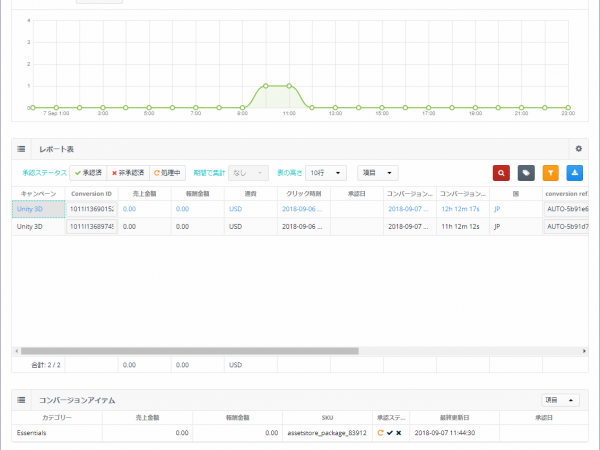600x450 pixels.
Task: Click the レポート表 panel list icon
Action: point(21,149)
